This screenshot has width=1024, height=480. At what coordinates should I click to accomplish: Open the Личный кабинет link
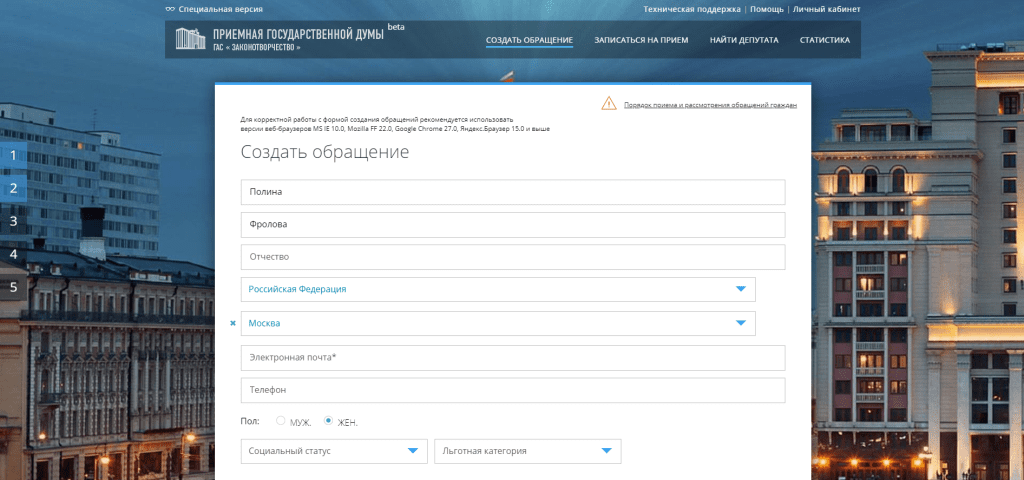827,9
